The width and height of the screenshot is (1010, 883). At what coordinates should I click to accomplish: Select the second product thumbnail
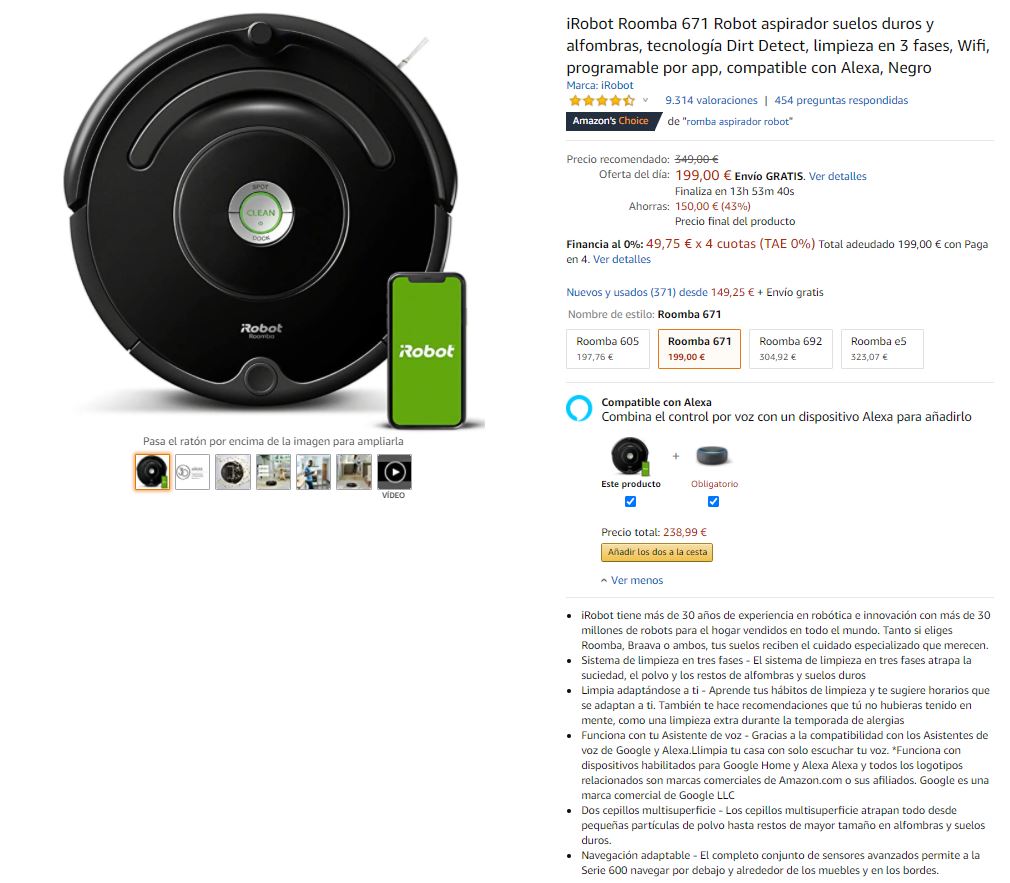coord(193,472)
